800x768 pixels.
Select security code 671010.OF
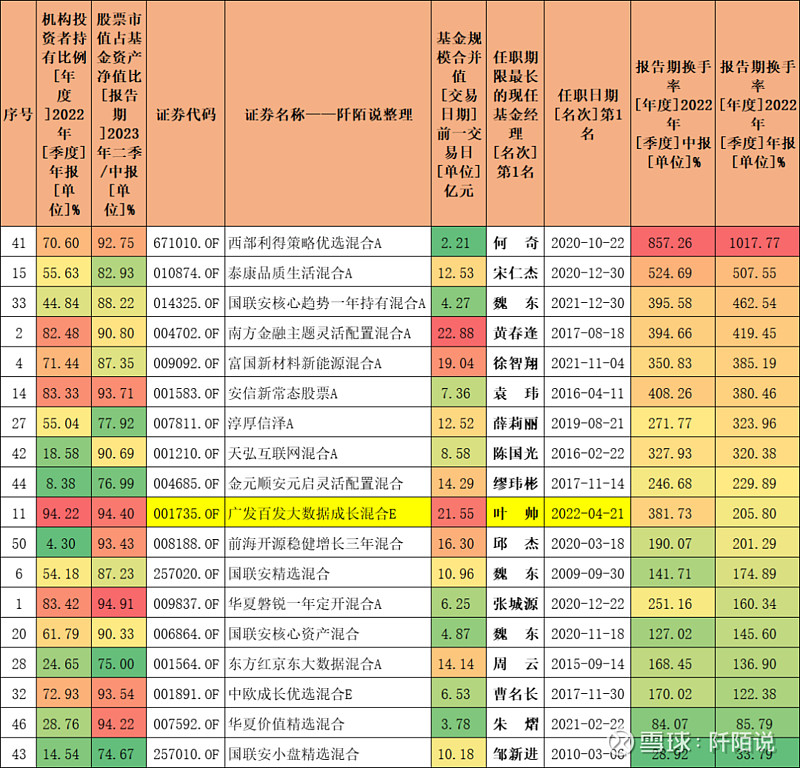pos(186,243)
